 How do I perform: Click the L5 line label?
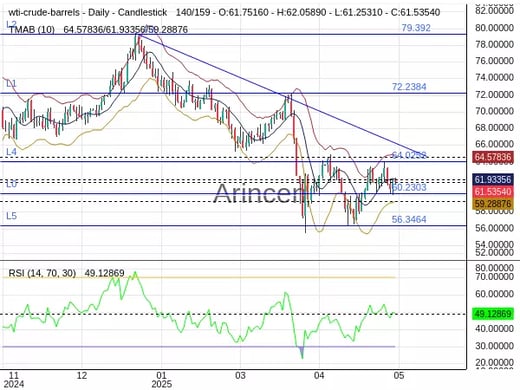pos(11,216)
